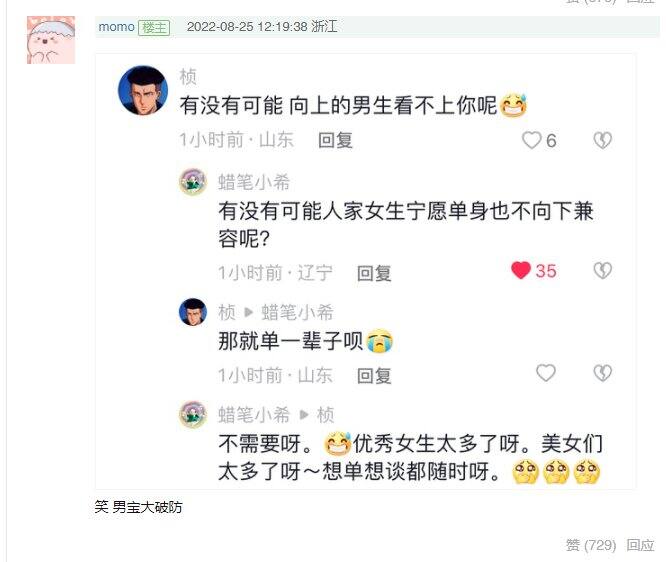Open momo username link

click(x=116, y=27)
